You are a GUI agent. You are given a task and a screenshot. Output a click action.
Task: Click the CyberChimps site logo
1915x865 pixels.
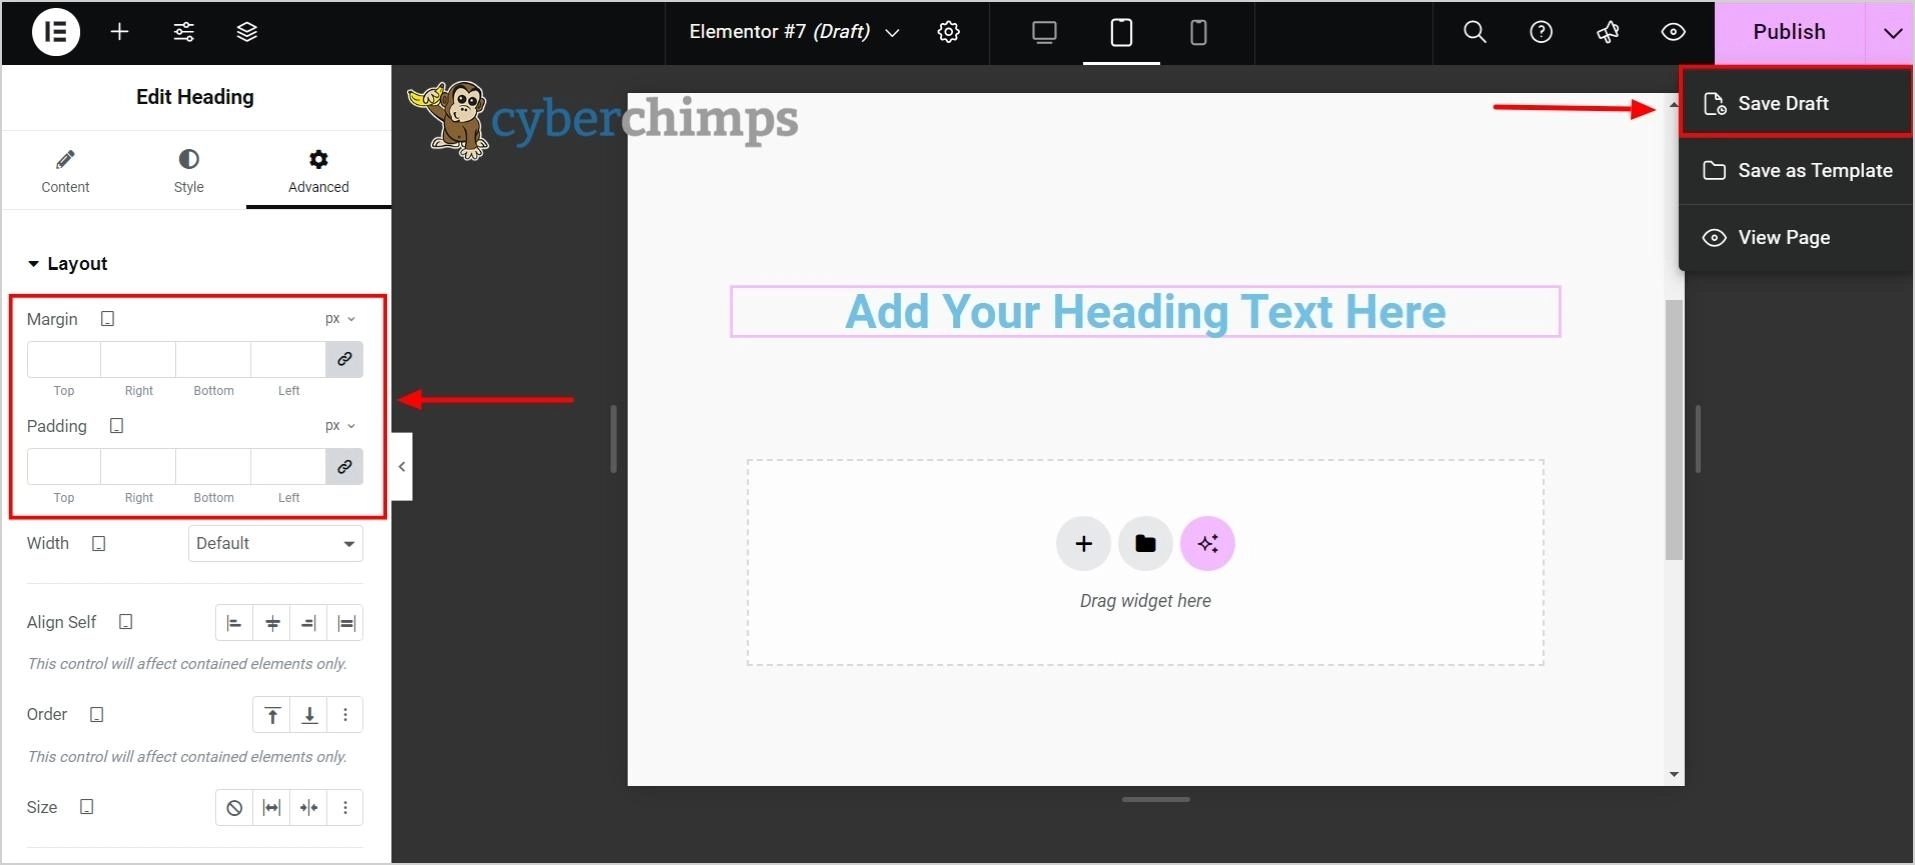[x=602, y=120]
